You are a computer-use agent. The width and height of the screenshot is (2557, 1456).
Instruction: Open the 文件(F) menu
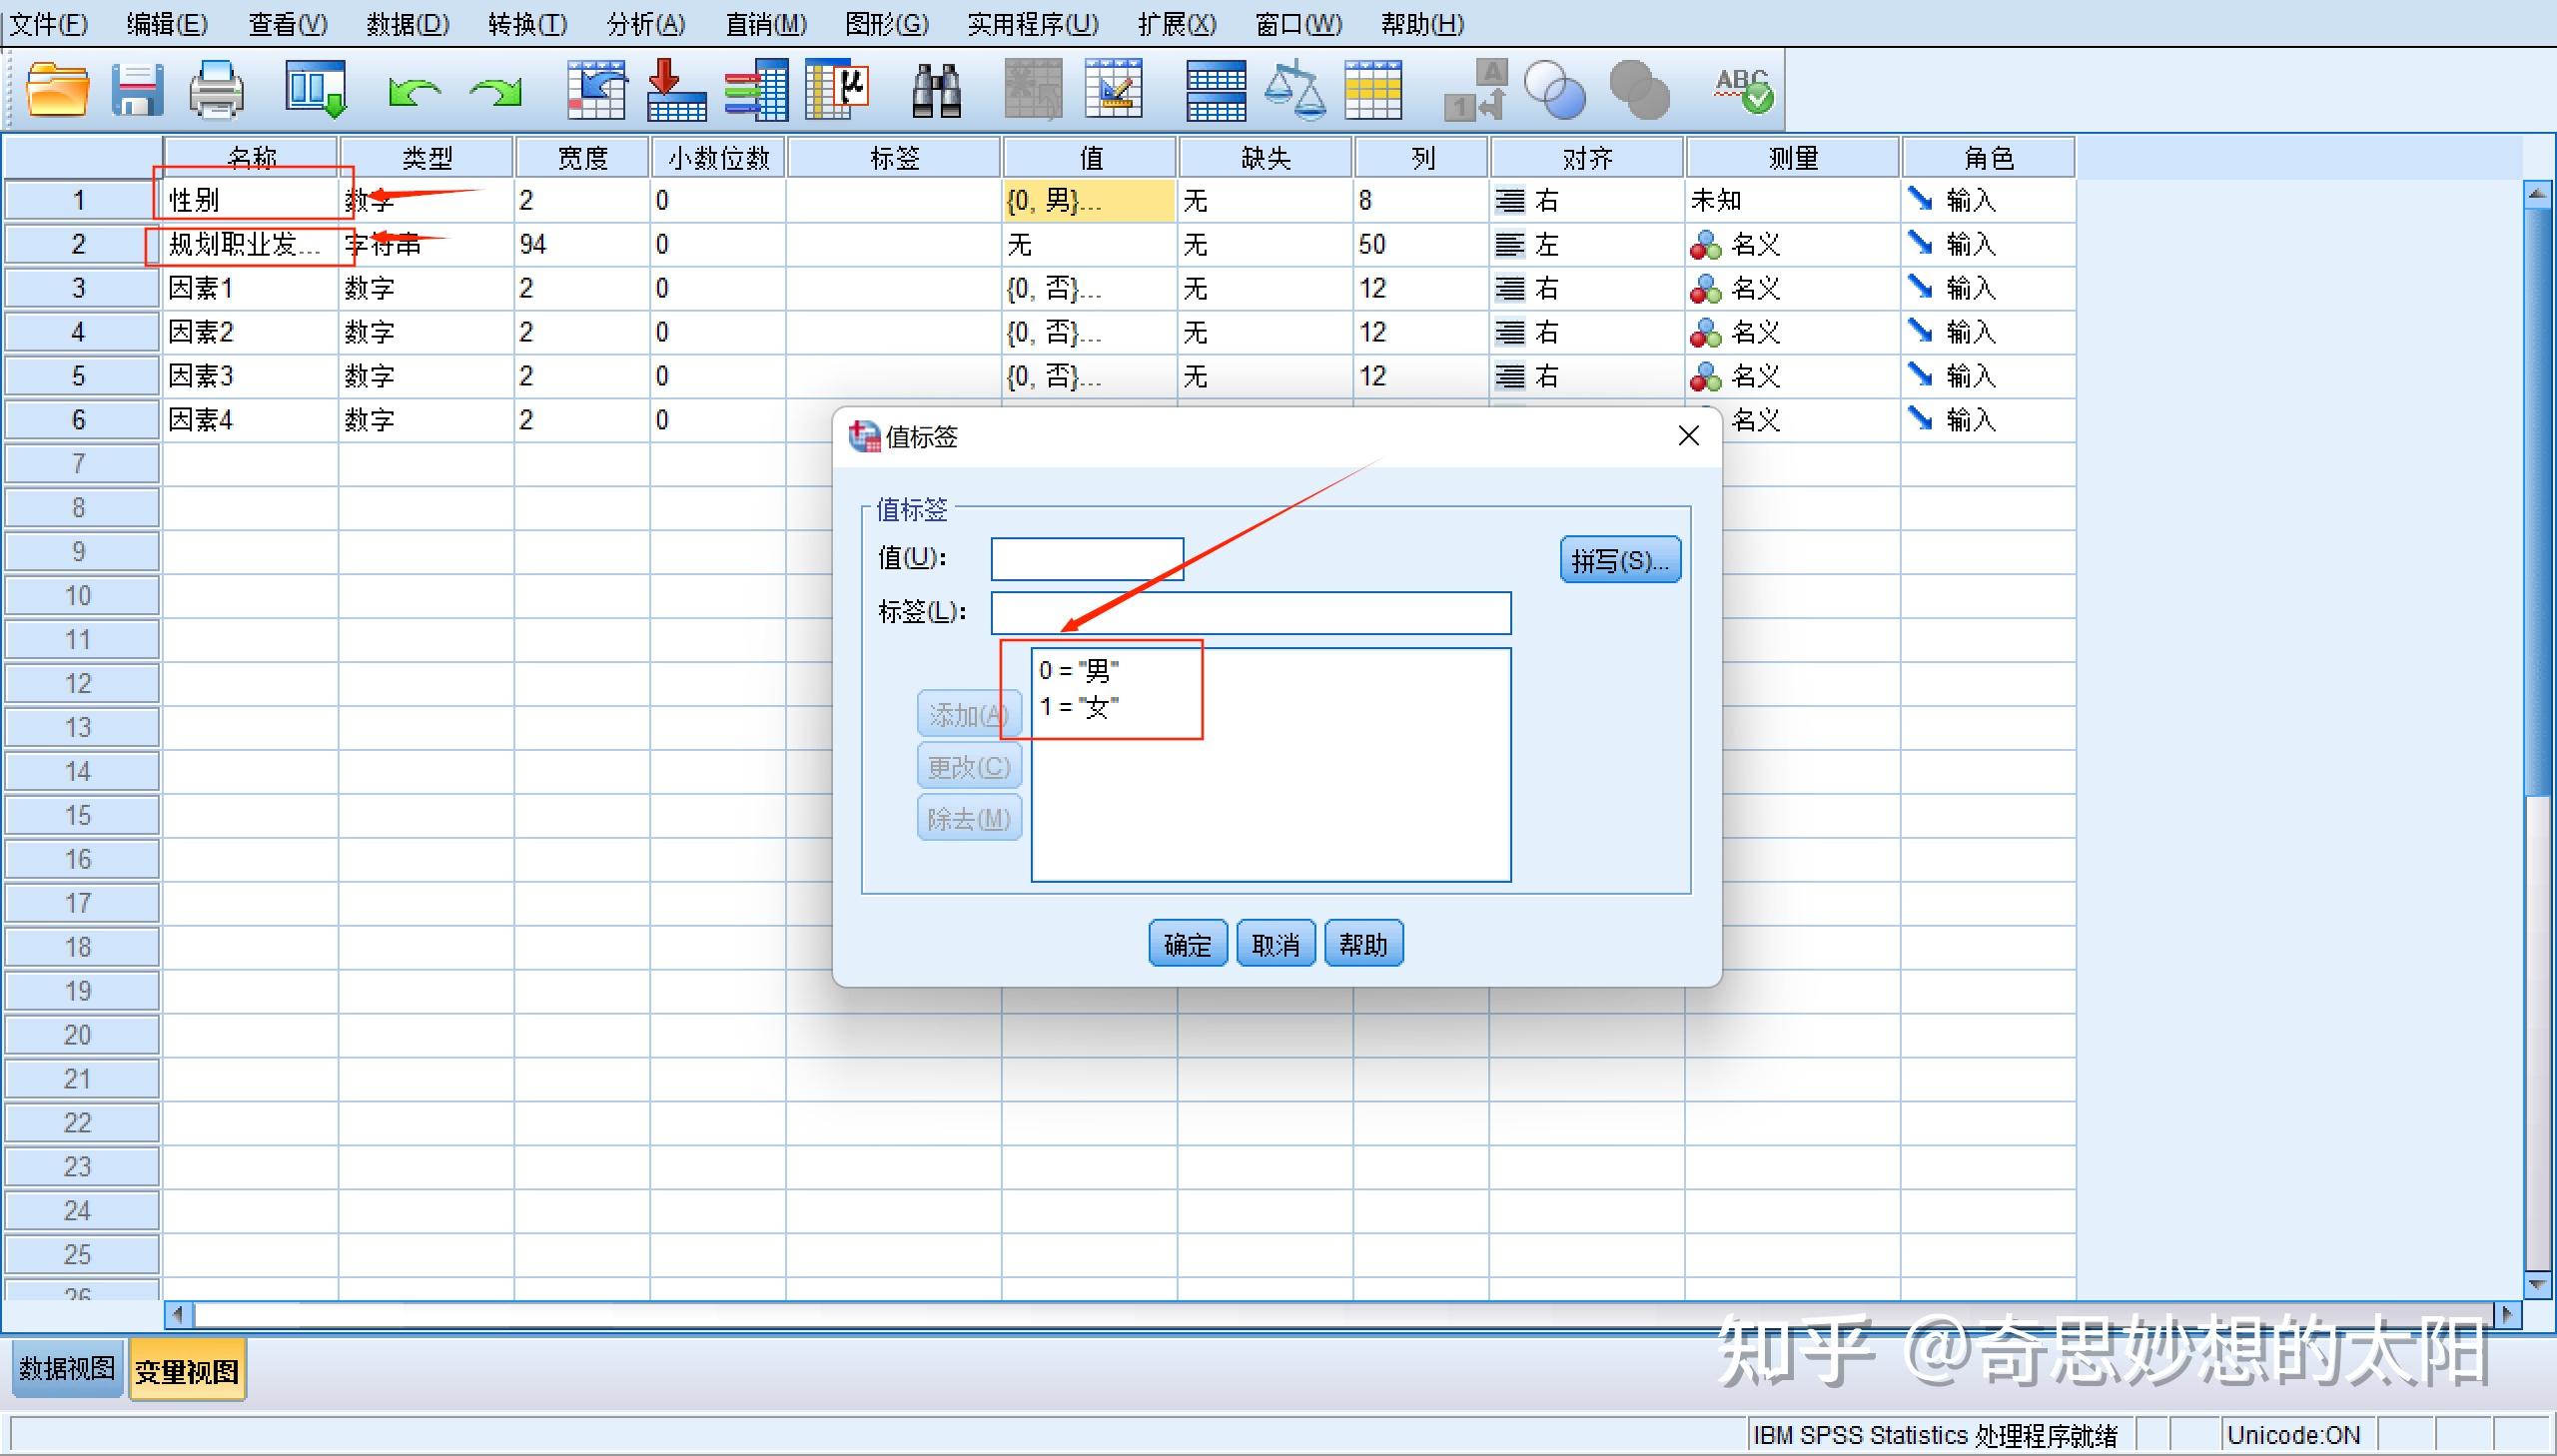[x=48, y=24]
